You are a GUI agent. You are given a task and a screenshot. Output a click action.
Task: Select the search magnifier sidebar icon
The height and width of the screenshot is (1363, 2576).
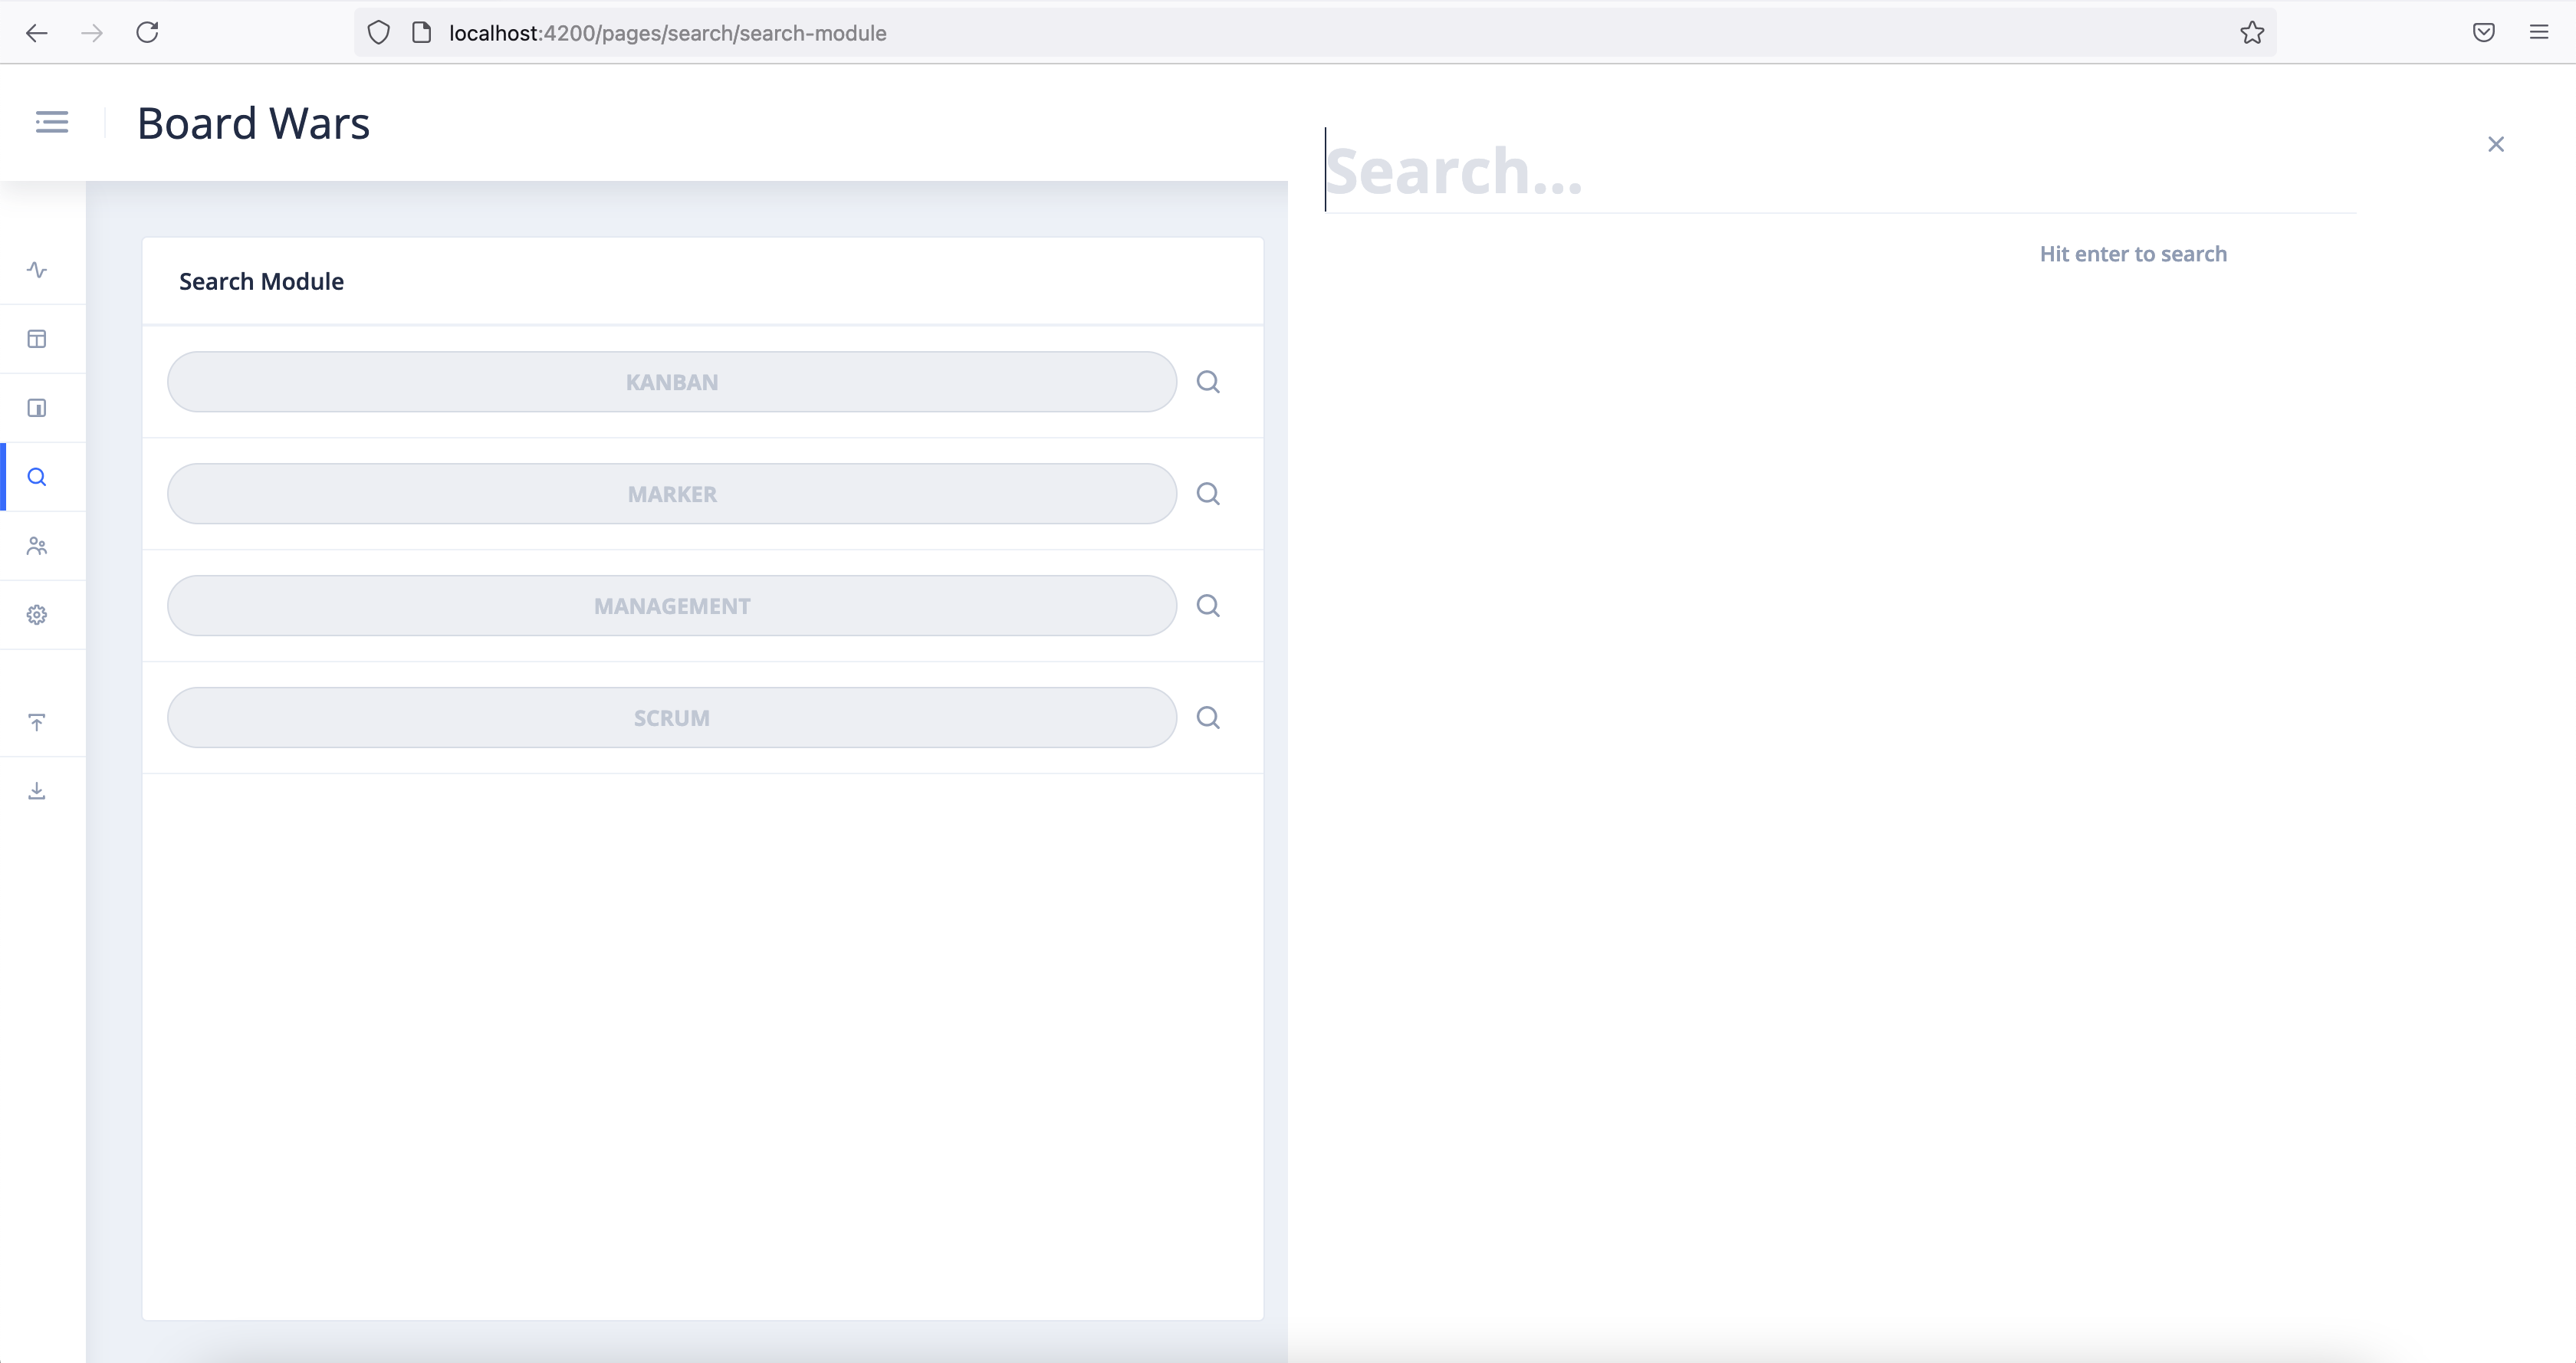[37, 477]
